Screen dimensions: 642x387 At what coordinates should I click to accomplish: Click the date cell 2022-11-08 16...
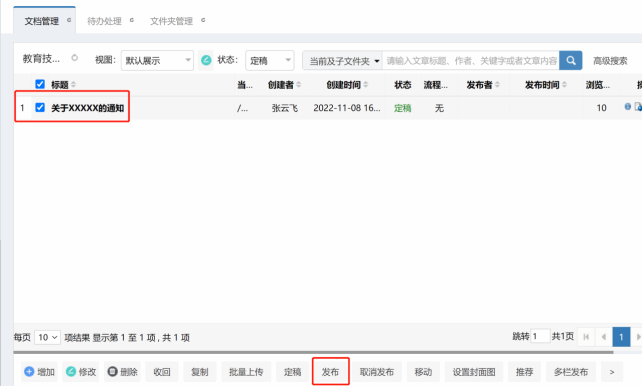tap(347, 108)
